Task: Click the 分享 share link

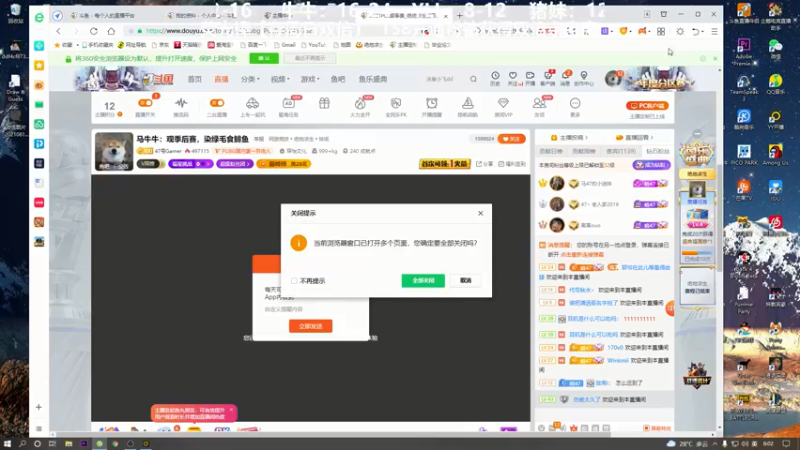Action: click(485, 164)
